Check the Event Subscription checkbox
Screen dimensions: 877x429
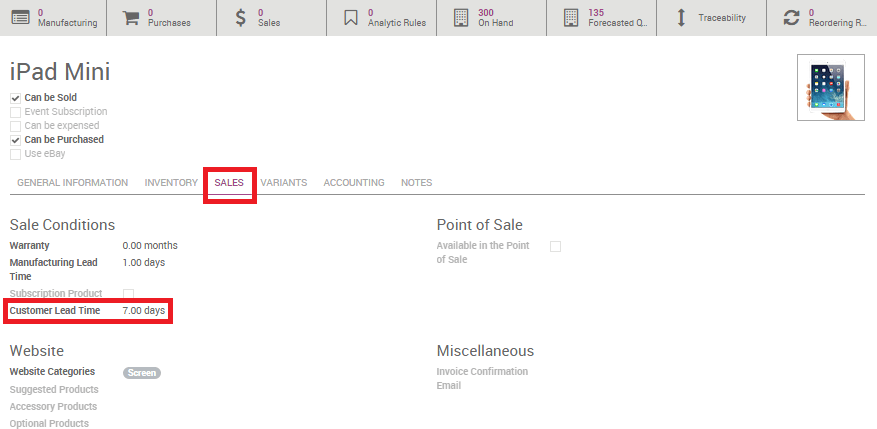point(15,112)
